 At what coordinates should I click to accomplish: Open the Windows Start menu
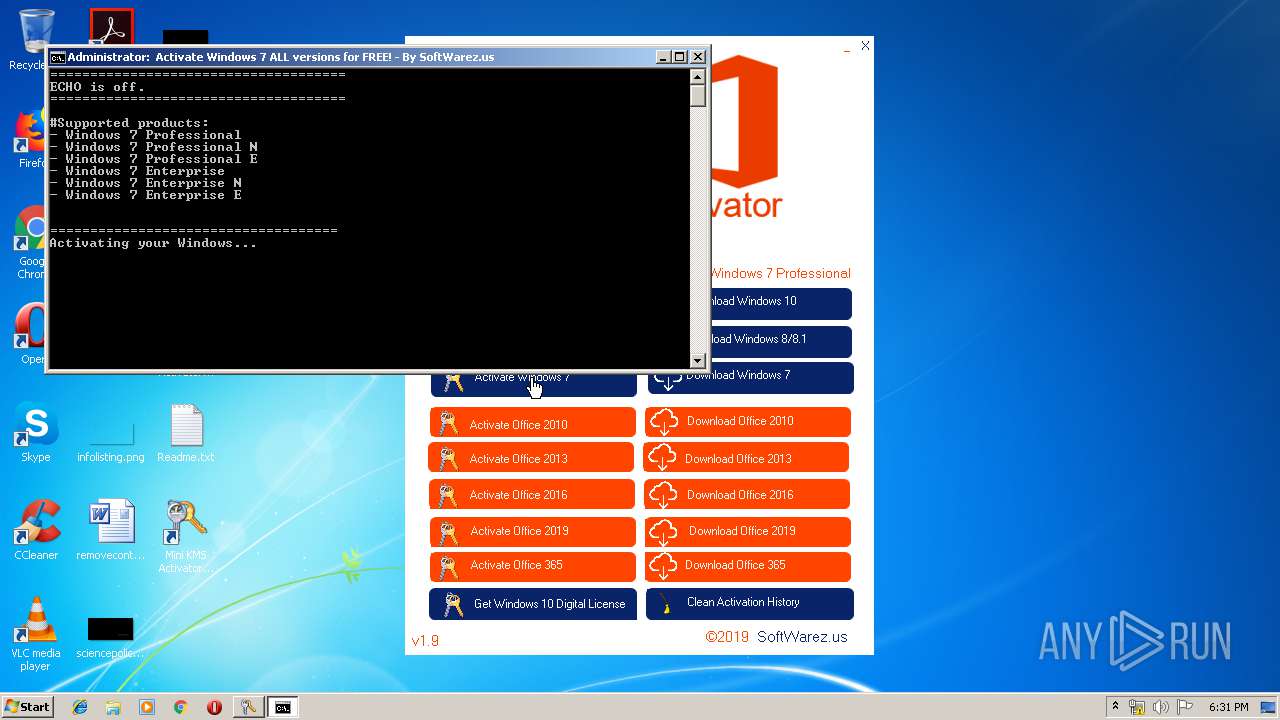click(x=28, y=706)
